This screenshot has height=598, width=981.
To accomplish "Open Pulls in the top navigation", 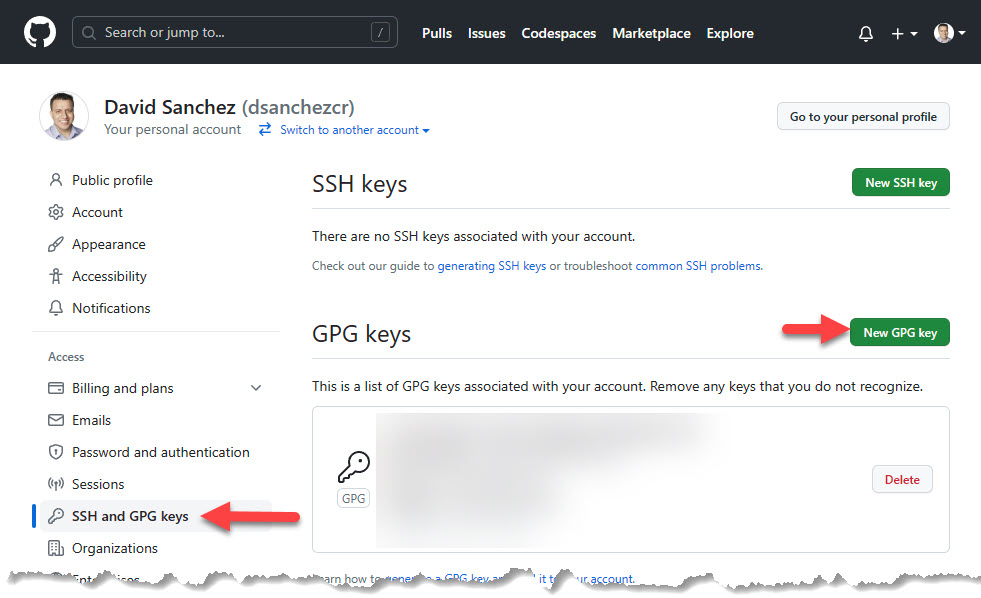I will coord(437,33).
